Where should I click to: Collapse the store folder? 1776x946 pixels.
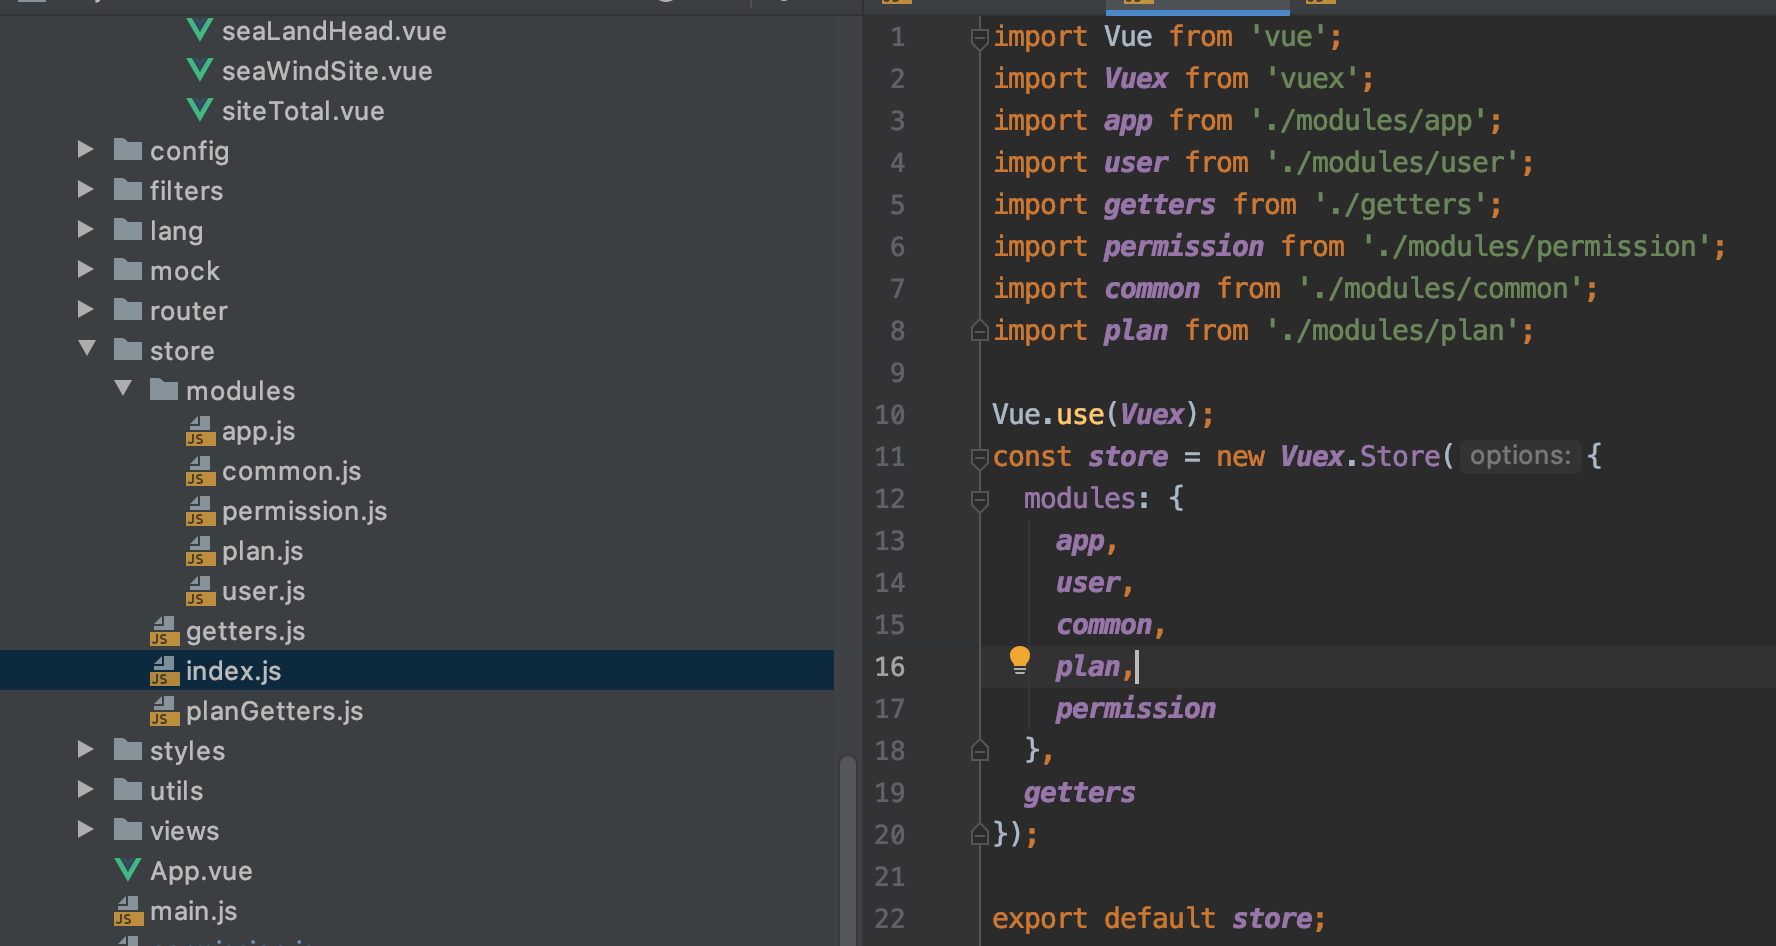87,349
